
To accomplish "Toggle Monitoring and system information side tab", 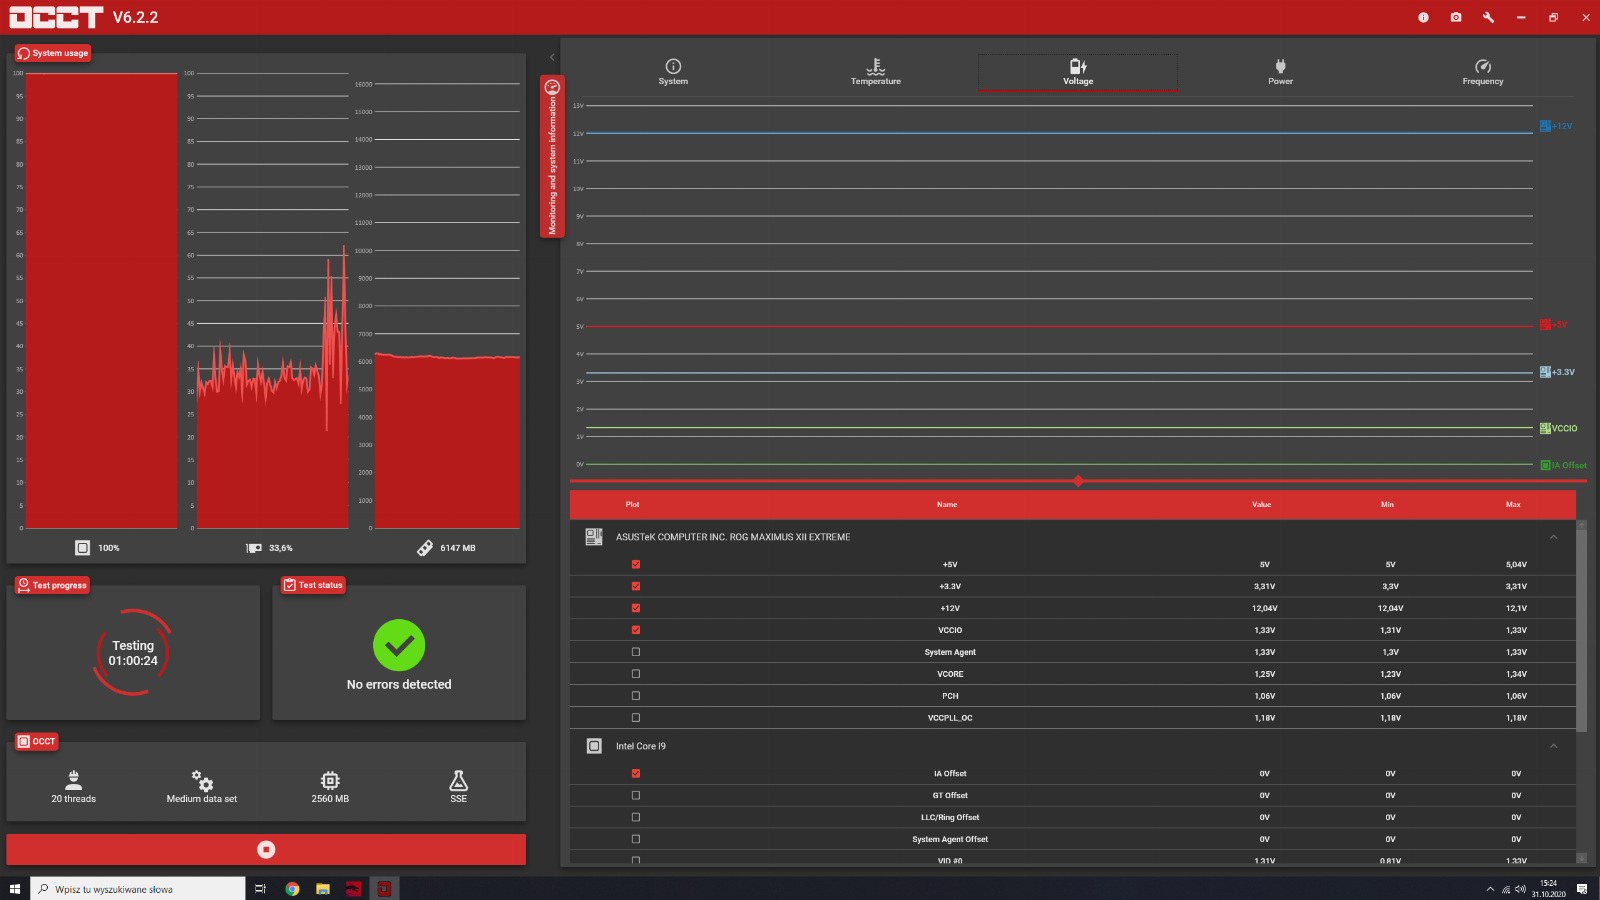I will (552, 156).
